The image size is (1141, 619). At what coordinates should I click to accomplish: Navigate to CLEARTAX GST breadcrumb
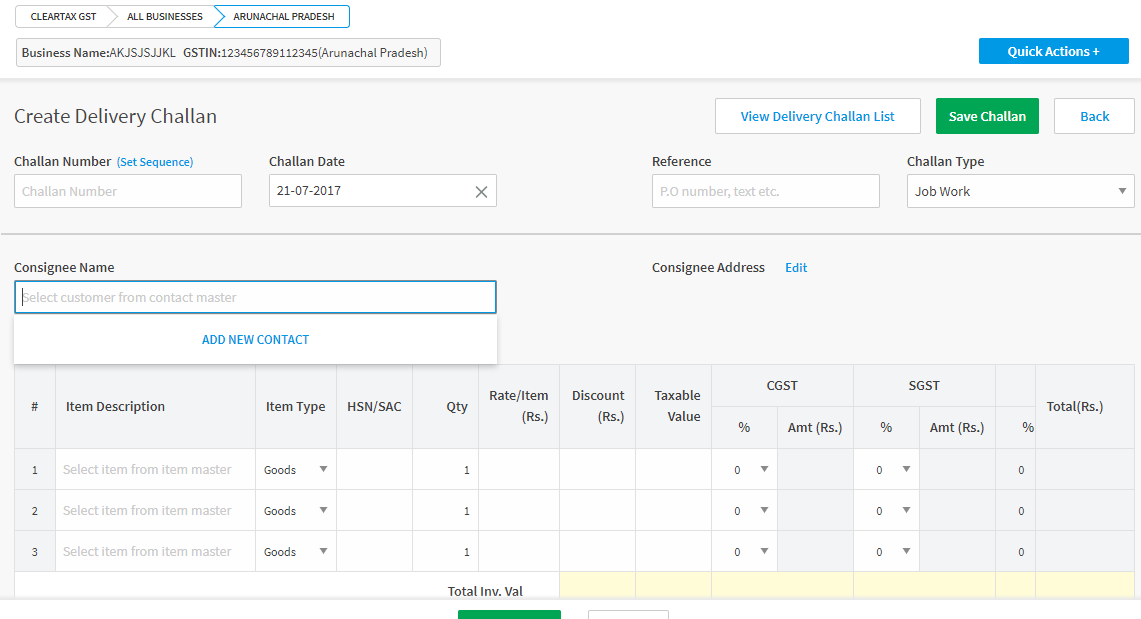pyautogui.click(x=62, y=16)
